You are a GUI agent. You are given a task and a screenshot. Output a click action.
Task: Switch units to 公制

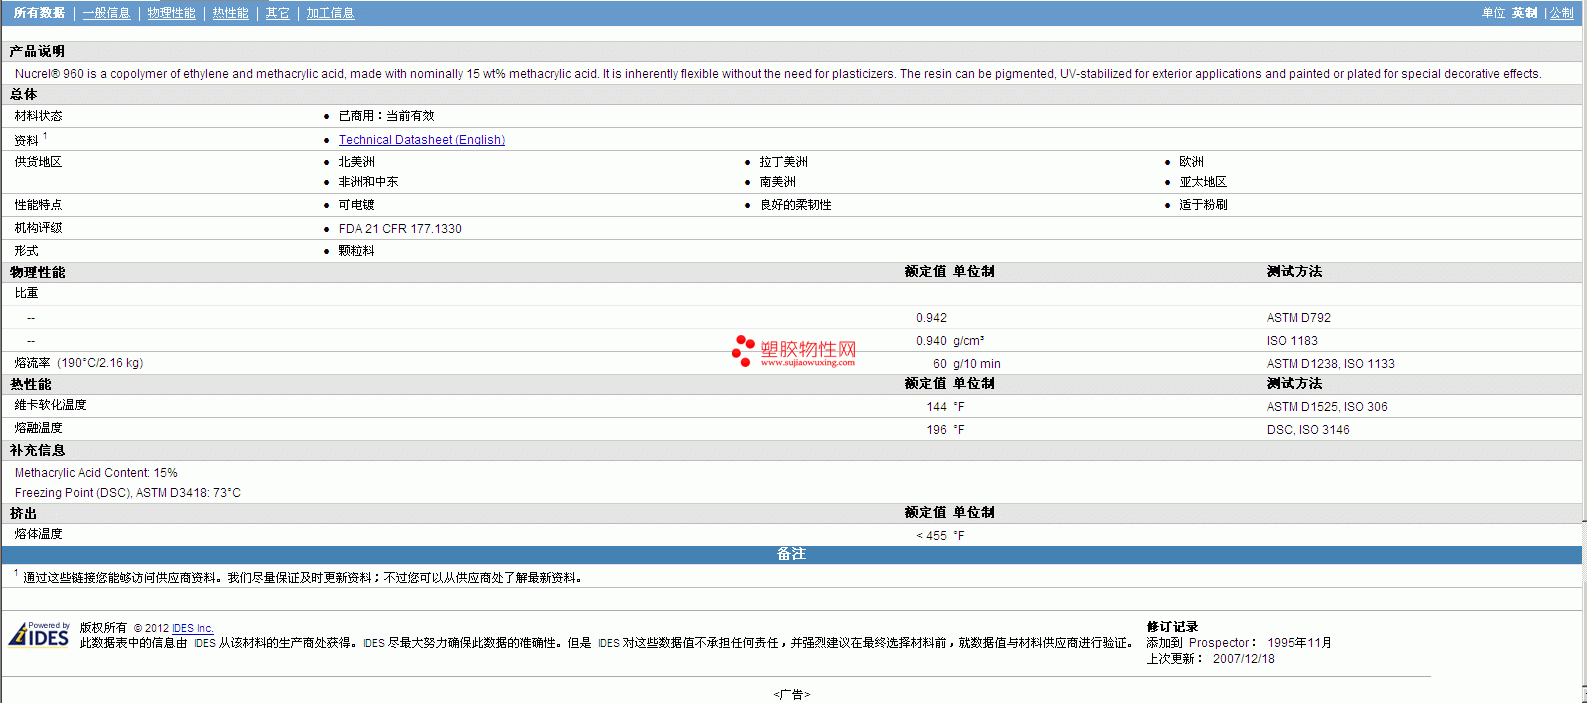[1561, 13]
